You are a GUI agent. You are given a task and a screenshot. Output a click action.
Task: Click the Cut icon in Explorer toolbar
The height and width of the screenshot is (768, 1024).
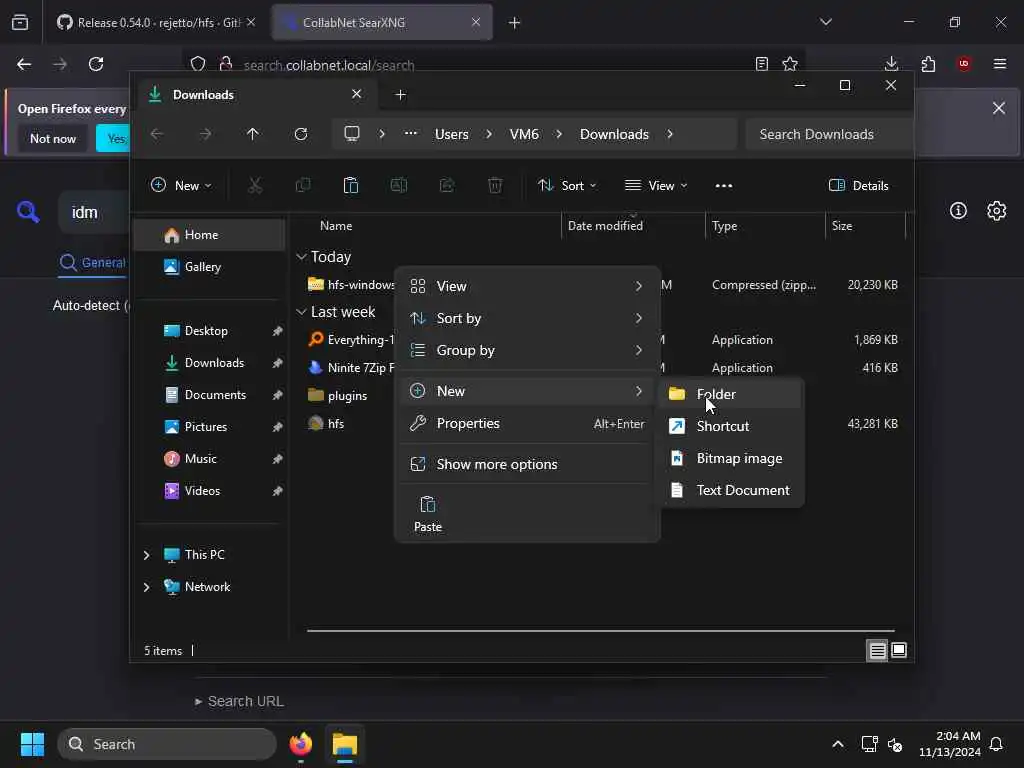[255, 185]
